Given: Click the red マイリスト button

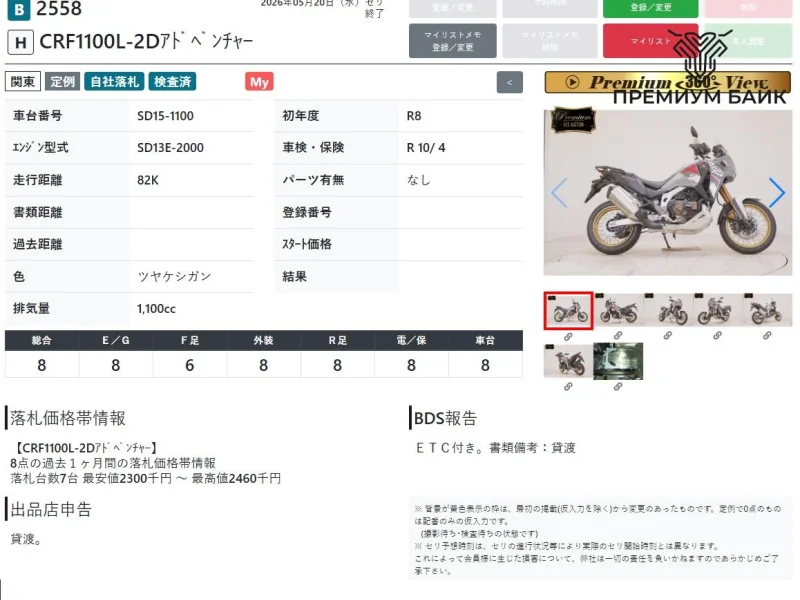Looking at the screenshot, I should [x=651, y=41].
